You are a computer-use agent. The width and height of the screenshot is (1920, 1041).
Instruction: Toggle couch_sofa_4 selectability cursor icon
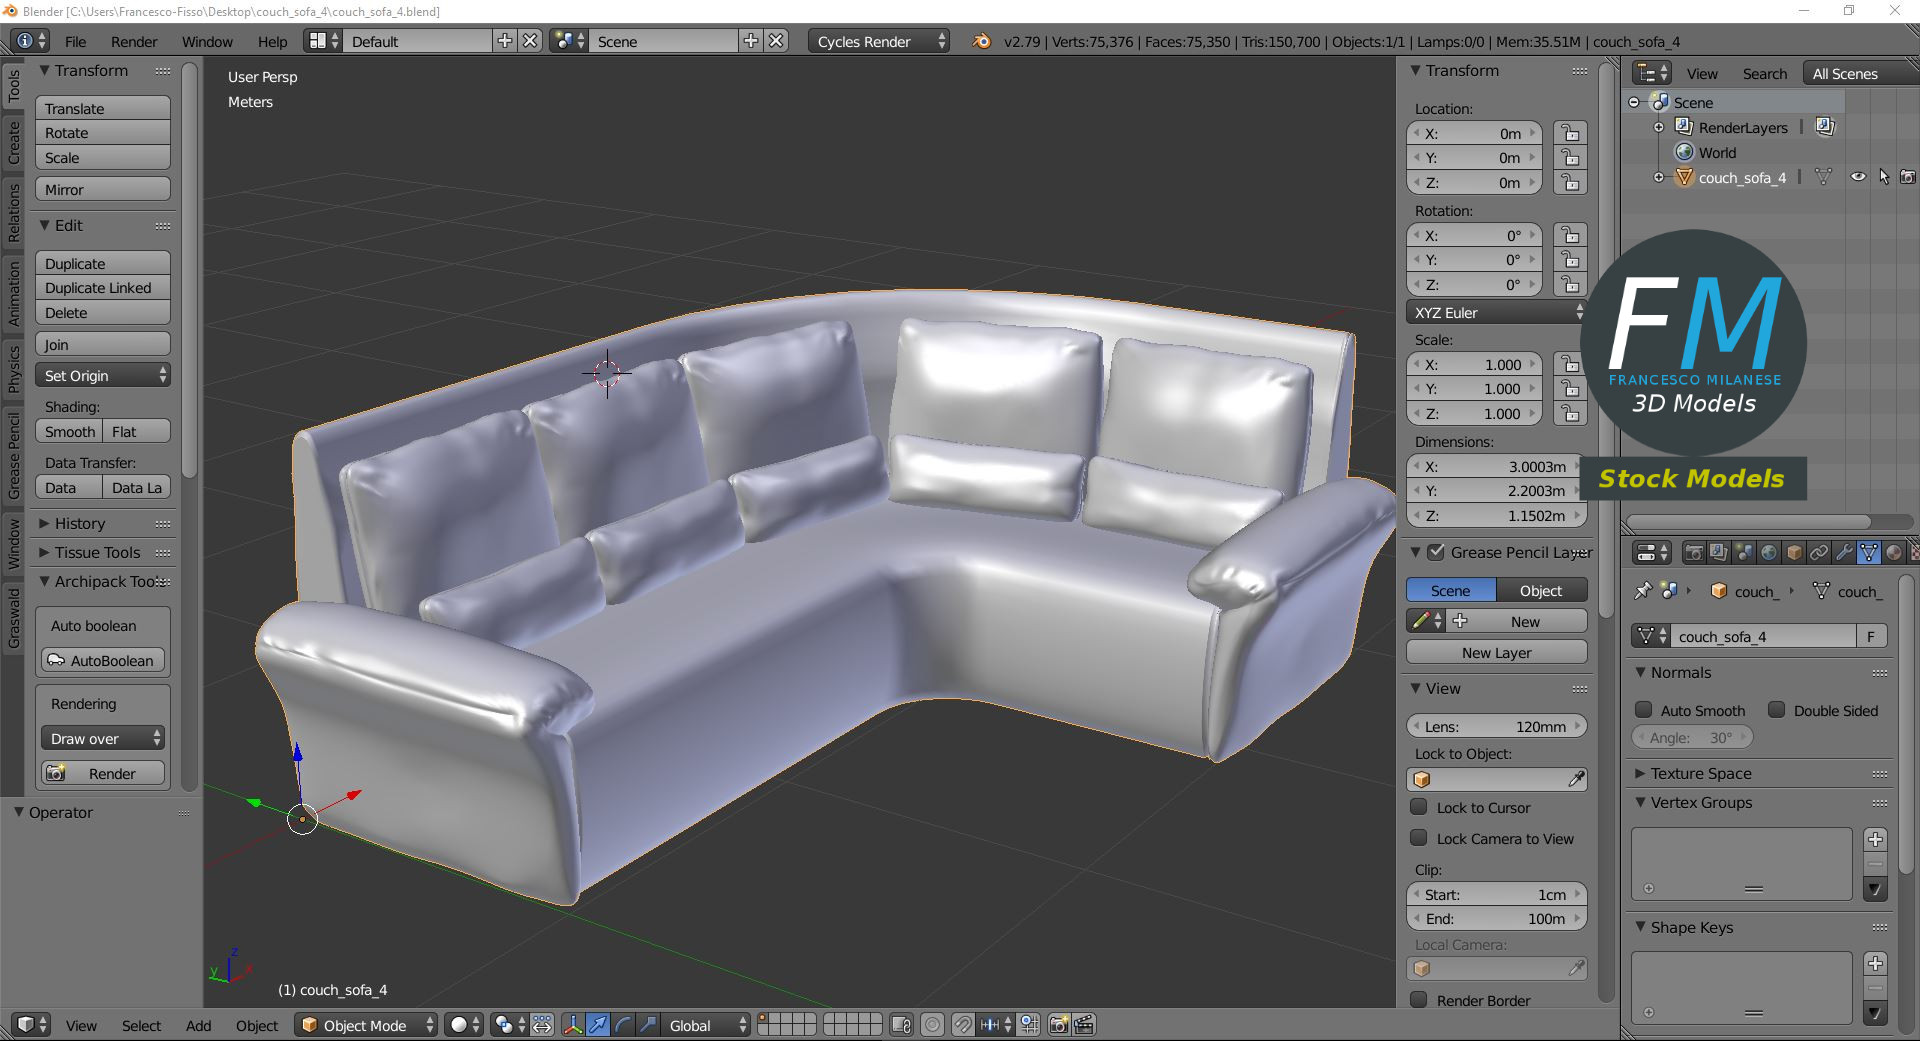1884,177
